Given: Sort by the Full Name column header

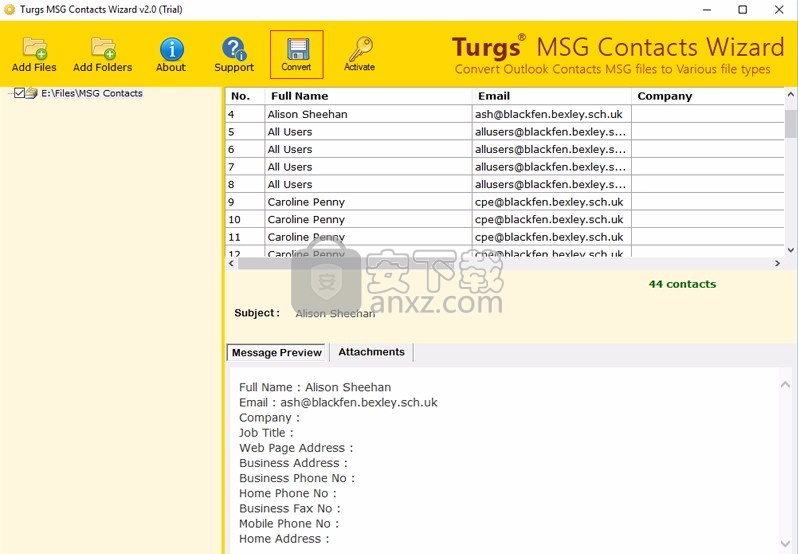Looking at the screenshot, I should pos(368,96).
